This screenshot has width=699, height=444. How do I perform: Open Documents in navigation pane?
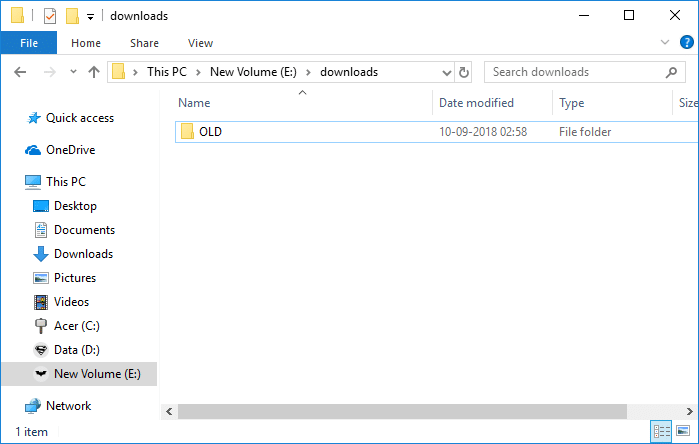(84, 230)
